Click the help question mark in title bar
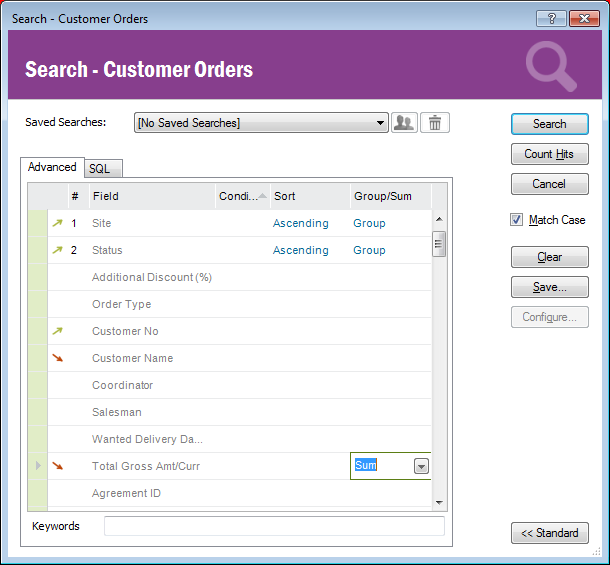 pyautogui.click(x=550, y=18)
